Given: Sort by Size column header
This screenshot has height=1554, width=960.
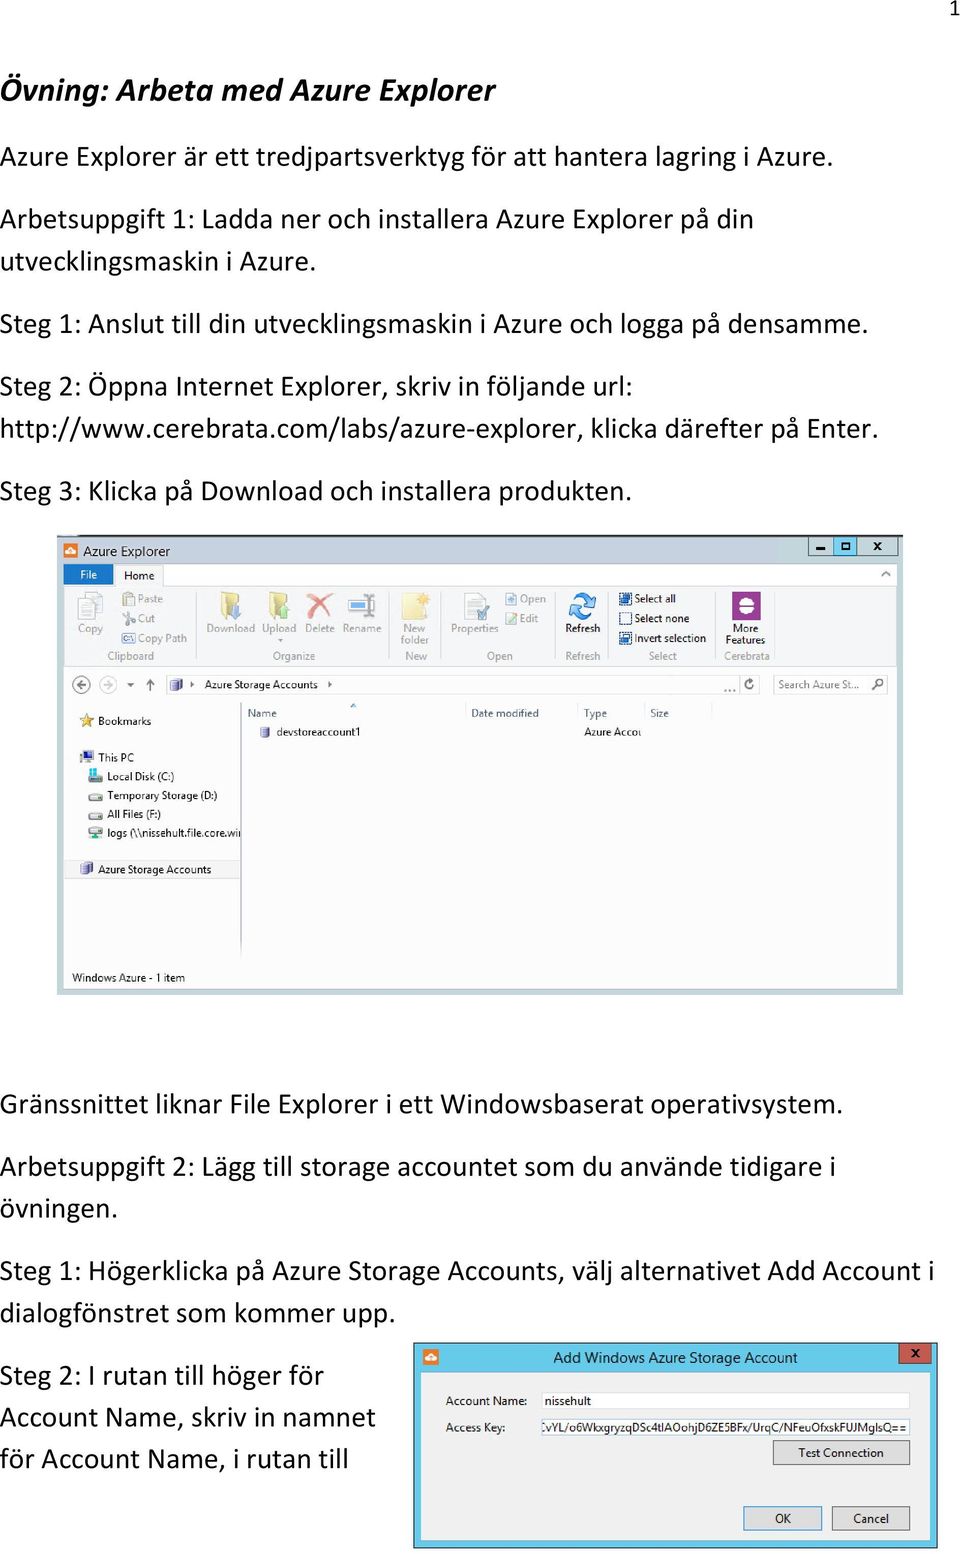Looking at the screenshot, I should click(x=659, y=713).
